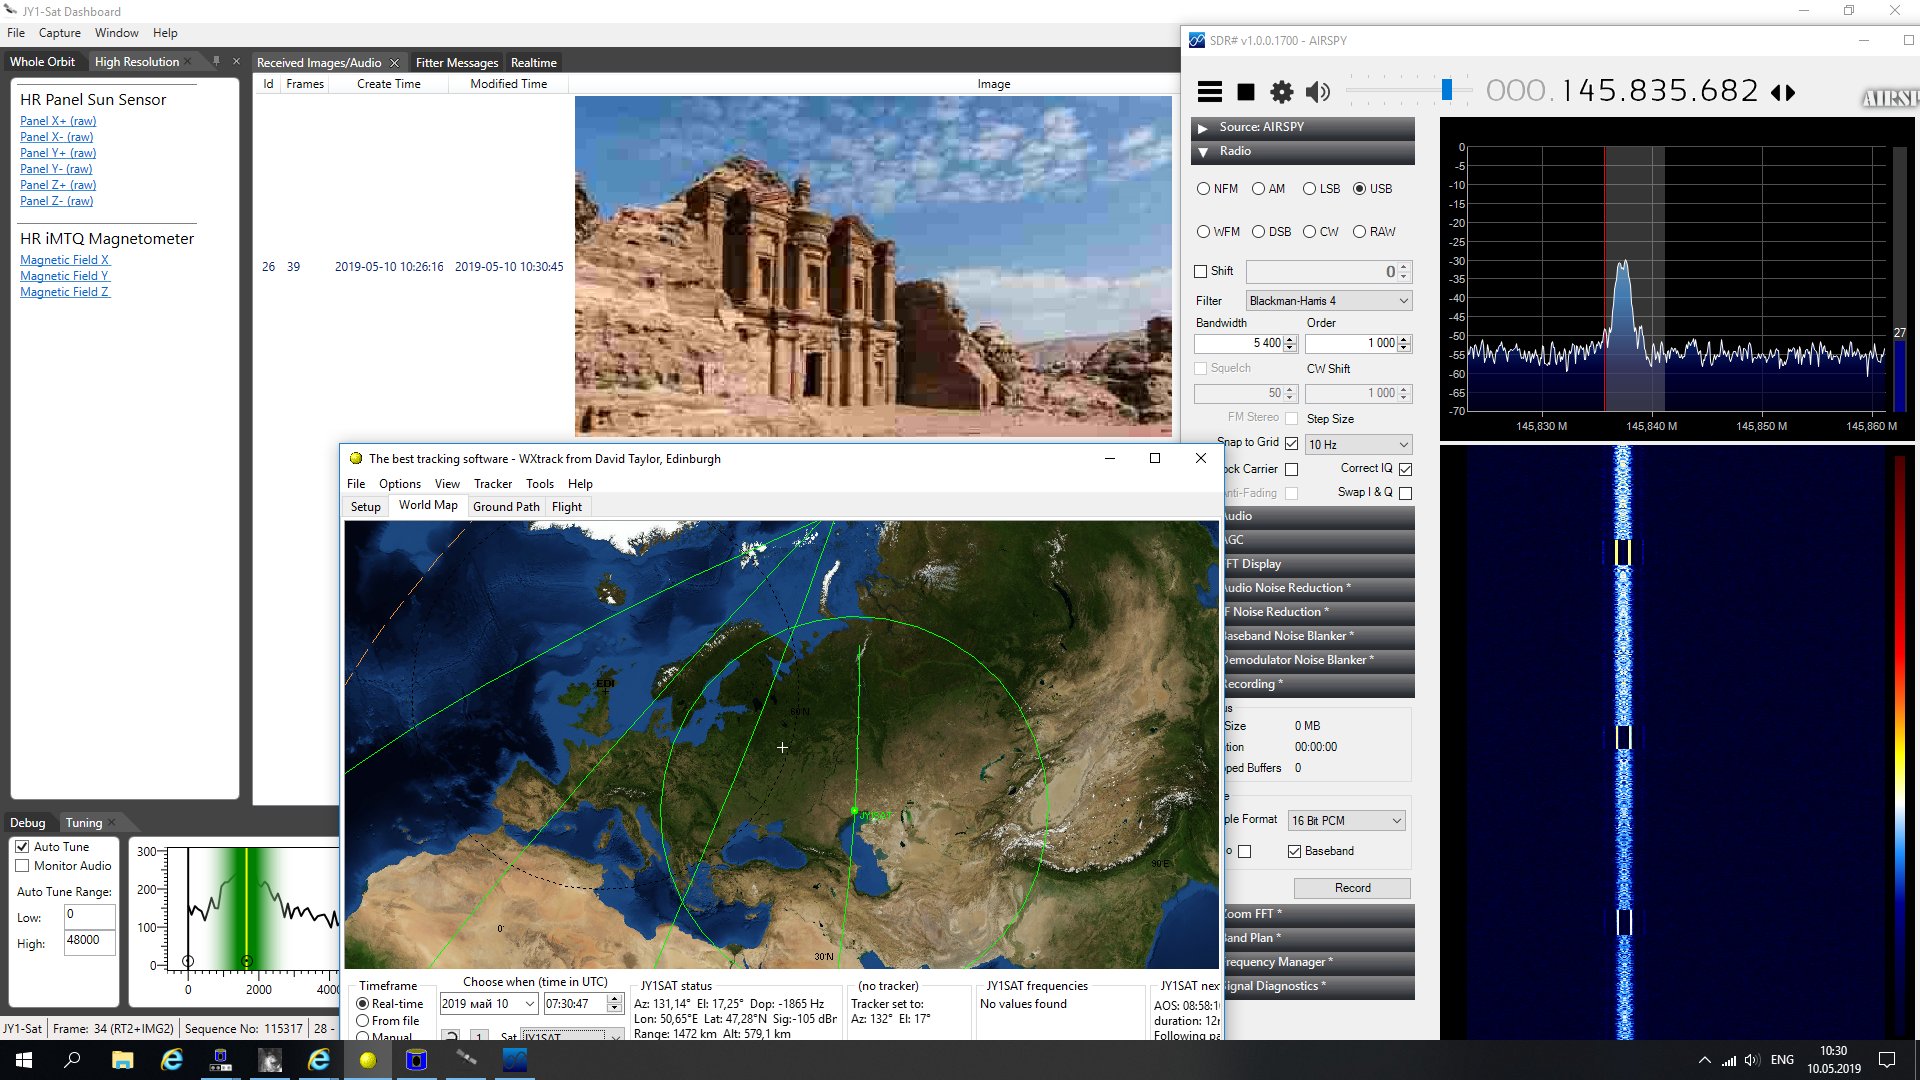This screenshot has height=1080, width=1920.
Task: Collapse the Radio panel
Action: [1302, 151]
